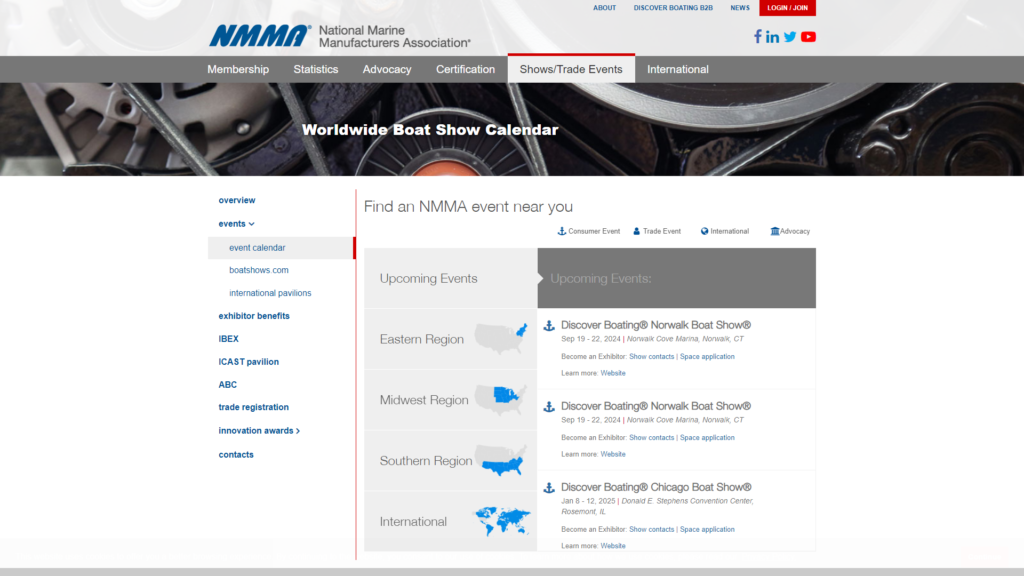Click the LOGIN / JOIN button
Image resolution: width=1024 pixels, height=576 pixels.
click(x=787, y=8)
